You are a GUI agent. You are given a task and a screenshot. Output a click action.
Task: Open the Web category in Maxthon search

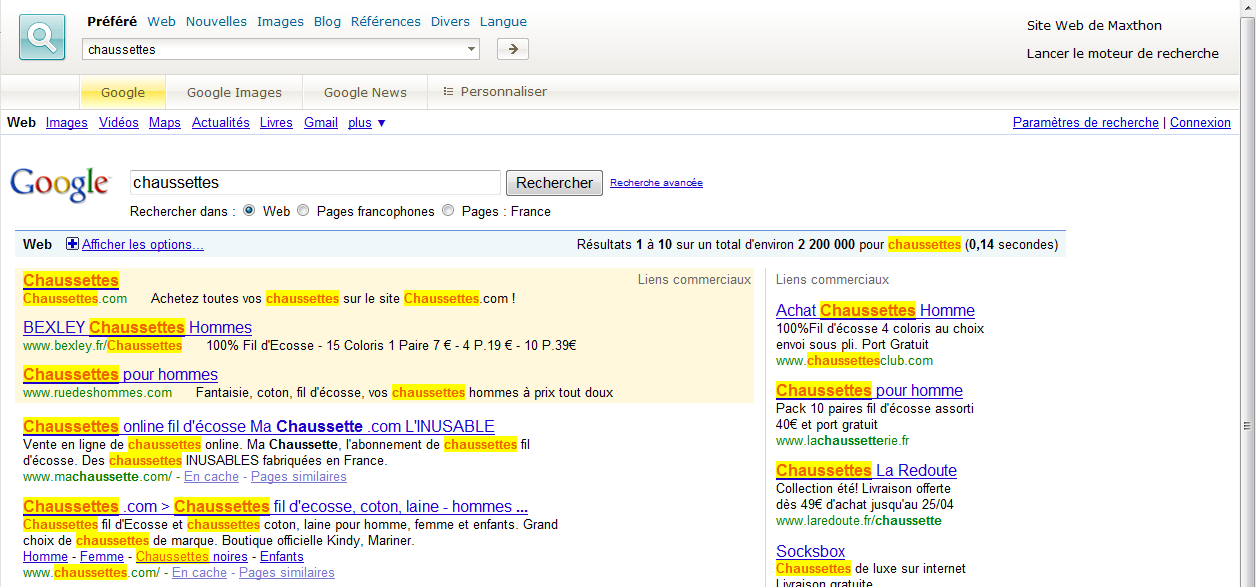(x=161, y=21)
